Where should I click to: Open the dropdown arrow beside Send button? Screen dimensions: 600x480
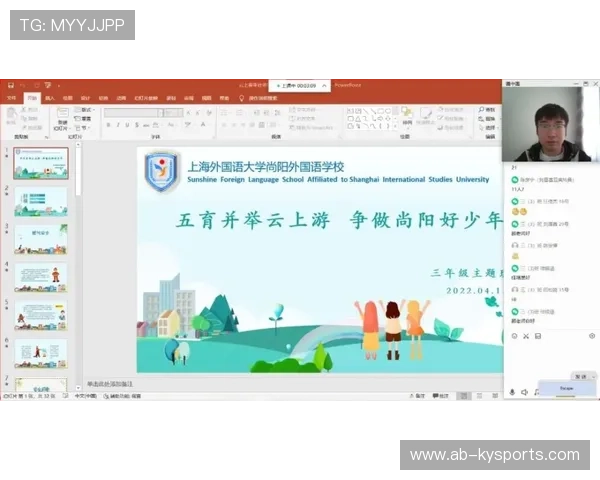[593, 377]
